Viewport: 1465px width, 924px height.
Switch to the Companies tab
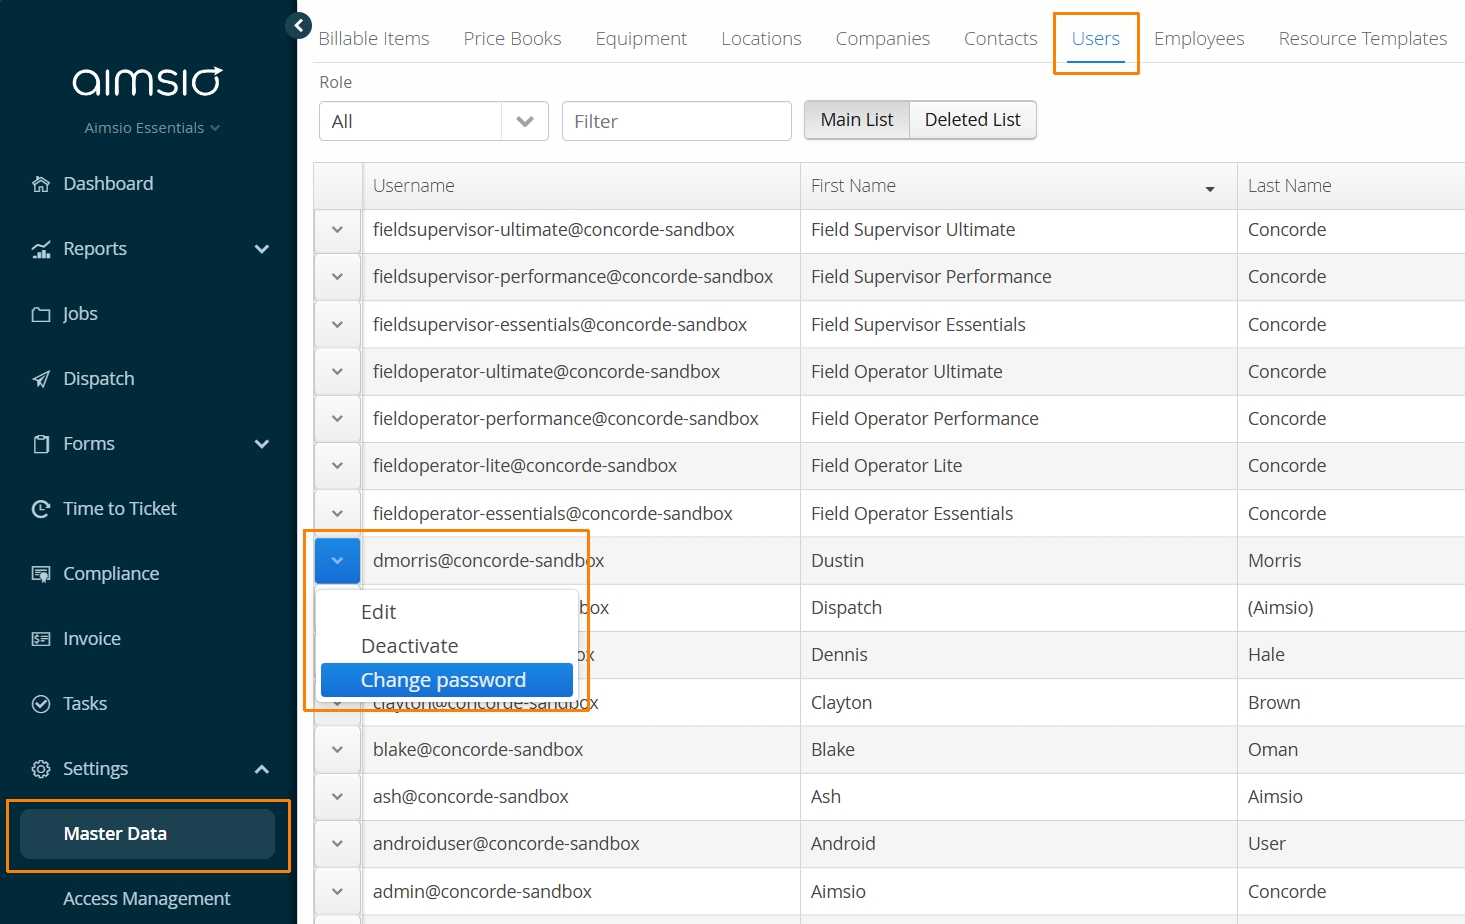(x=883, y=38)
